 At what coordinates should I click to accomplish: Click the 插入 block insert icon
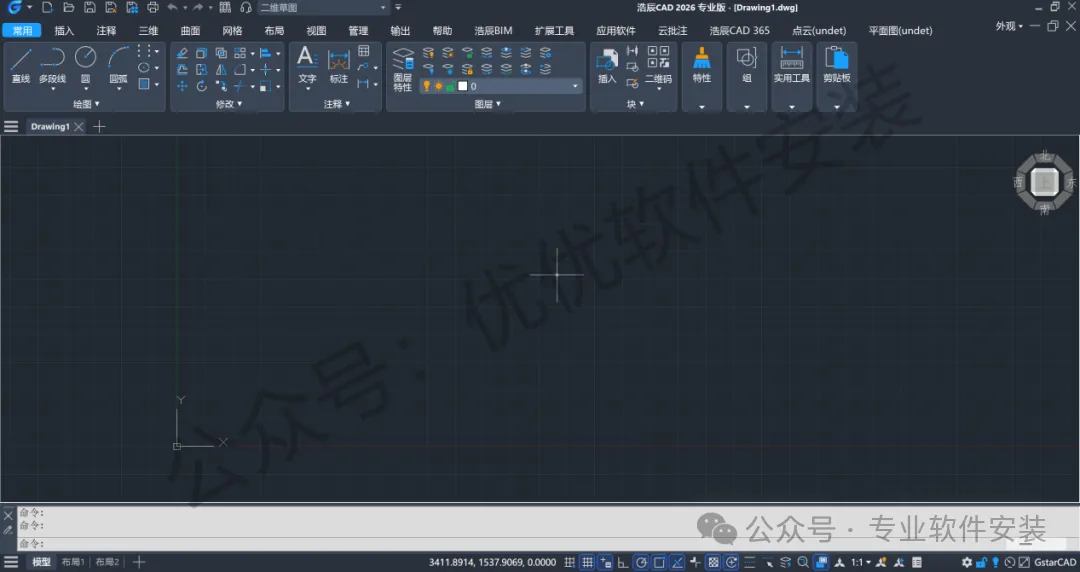607,65
